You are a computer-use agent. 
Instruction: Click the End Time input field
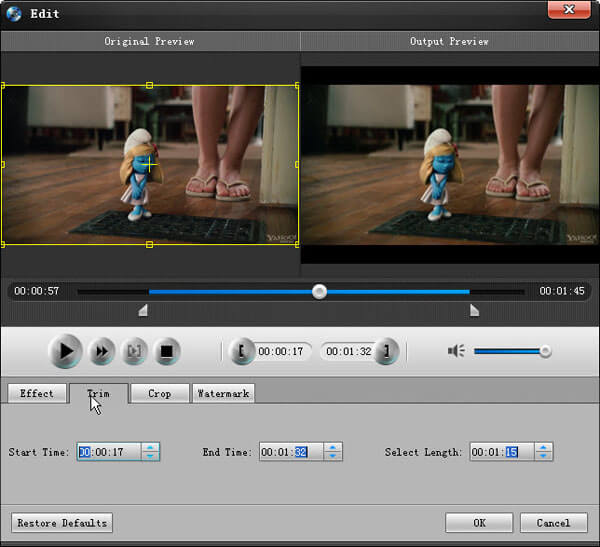[292, 452]
